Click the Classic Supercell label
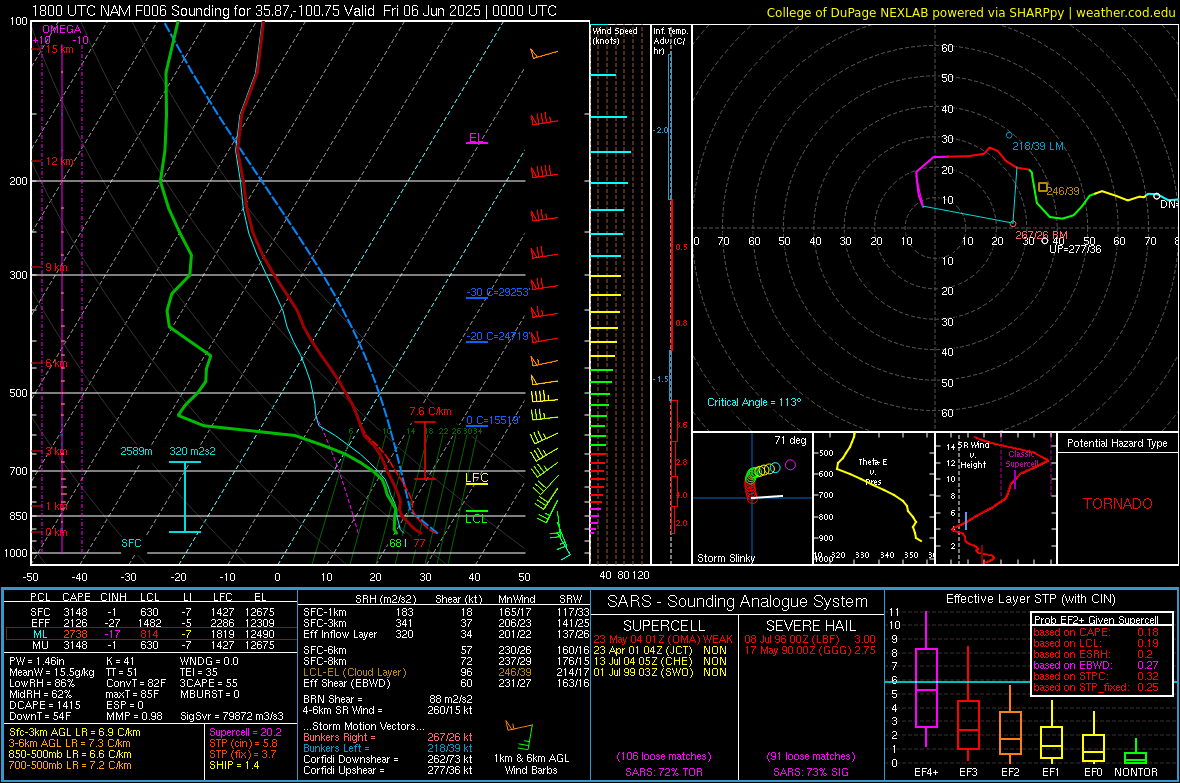Screen dimensions: 1180x783 (x=1022, y=459)
